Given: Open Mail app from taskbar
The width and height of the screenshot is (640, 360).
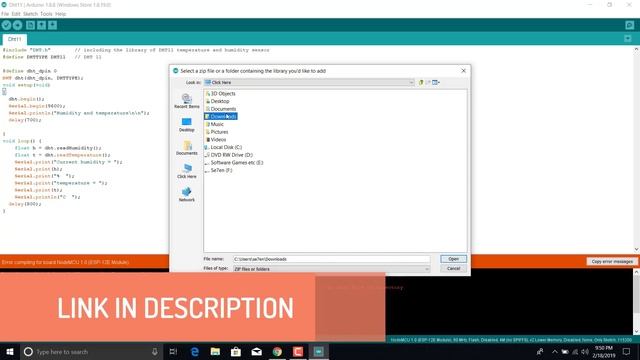Looking at the screenshot, I should (256, 351).
